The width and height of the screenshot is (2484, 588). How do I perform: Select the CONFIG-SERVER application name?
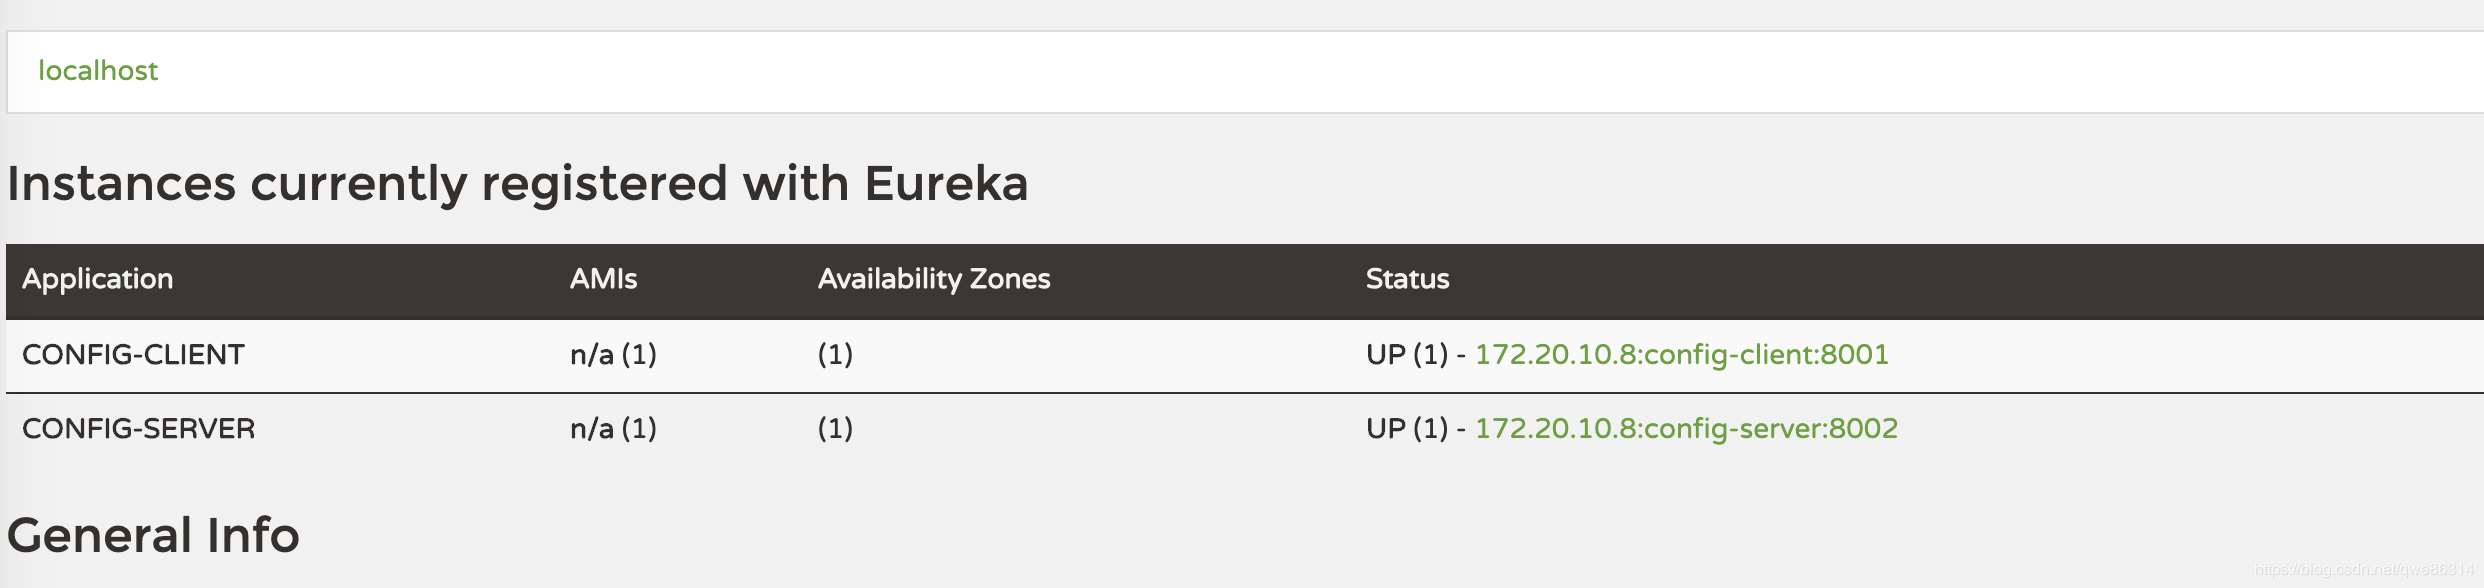(x=139, y=429)
